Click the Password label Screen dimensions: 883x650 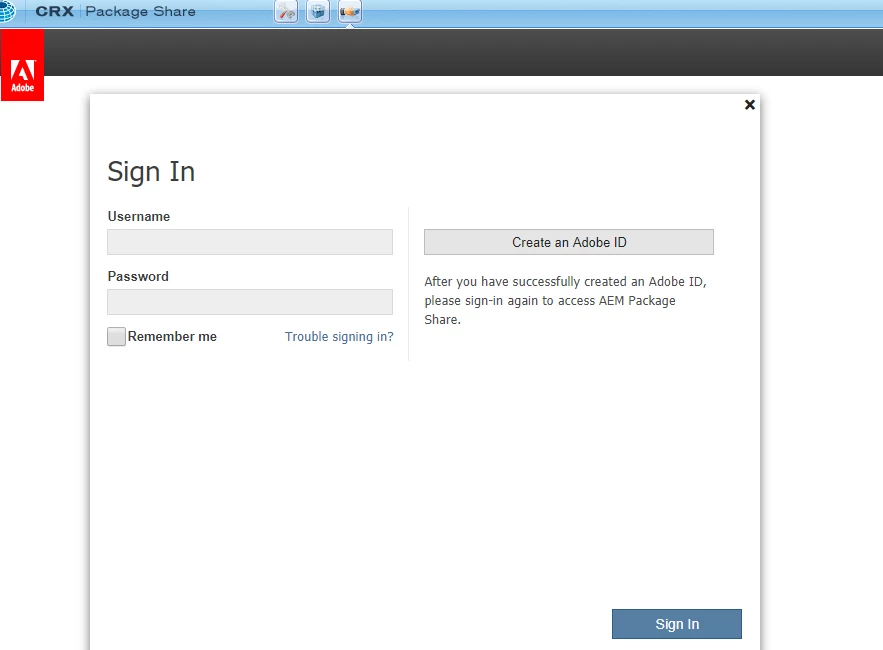click(x=138, y=277)
